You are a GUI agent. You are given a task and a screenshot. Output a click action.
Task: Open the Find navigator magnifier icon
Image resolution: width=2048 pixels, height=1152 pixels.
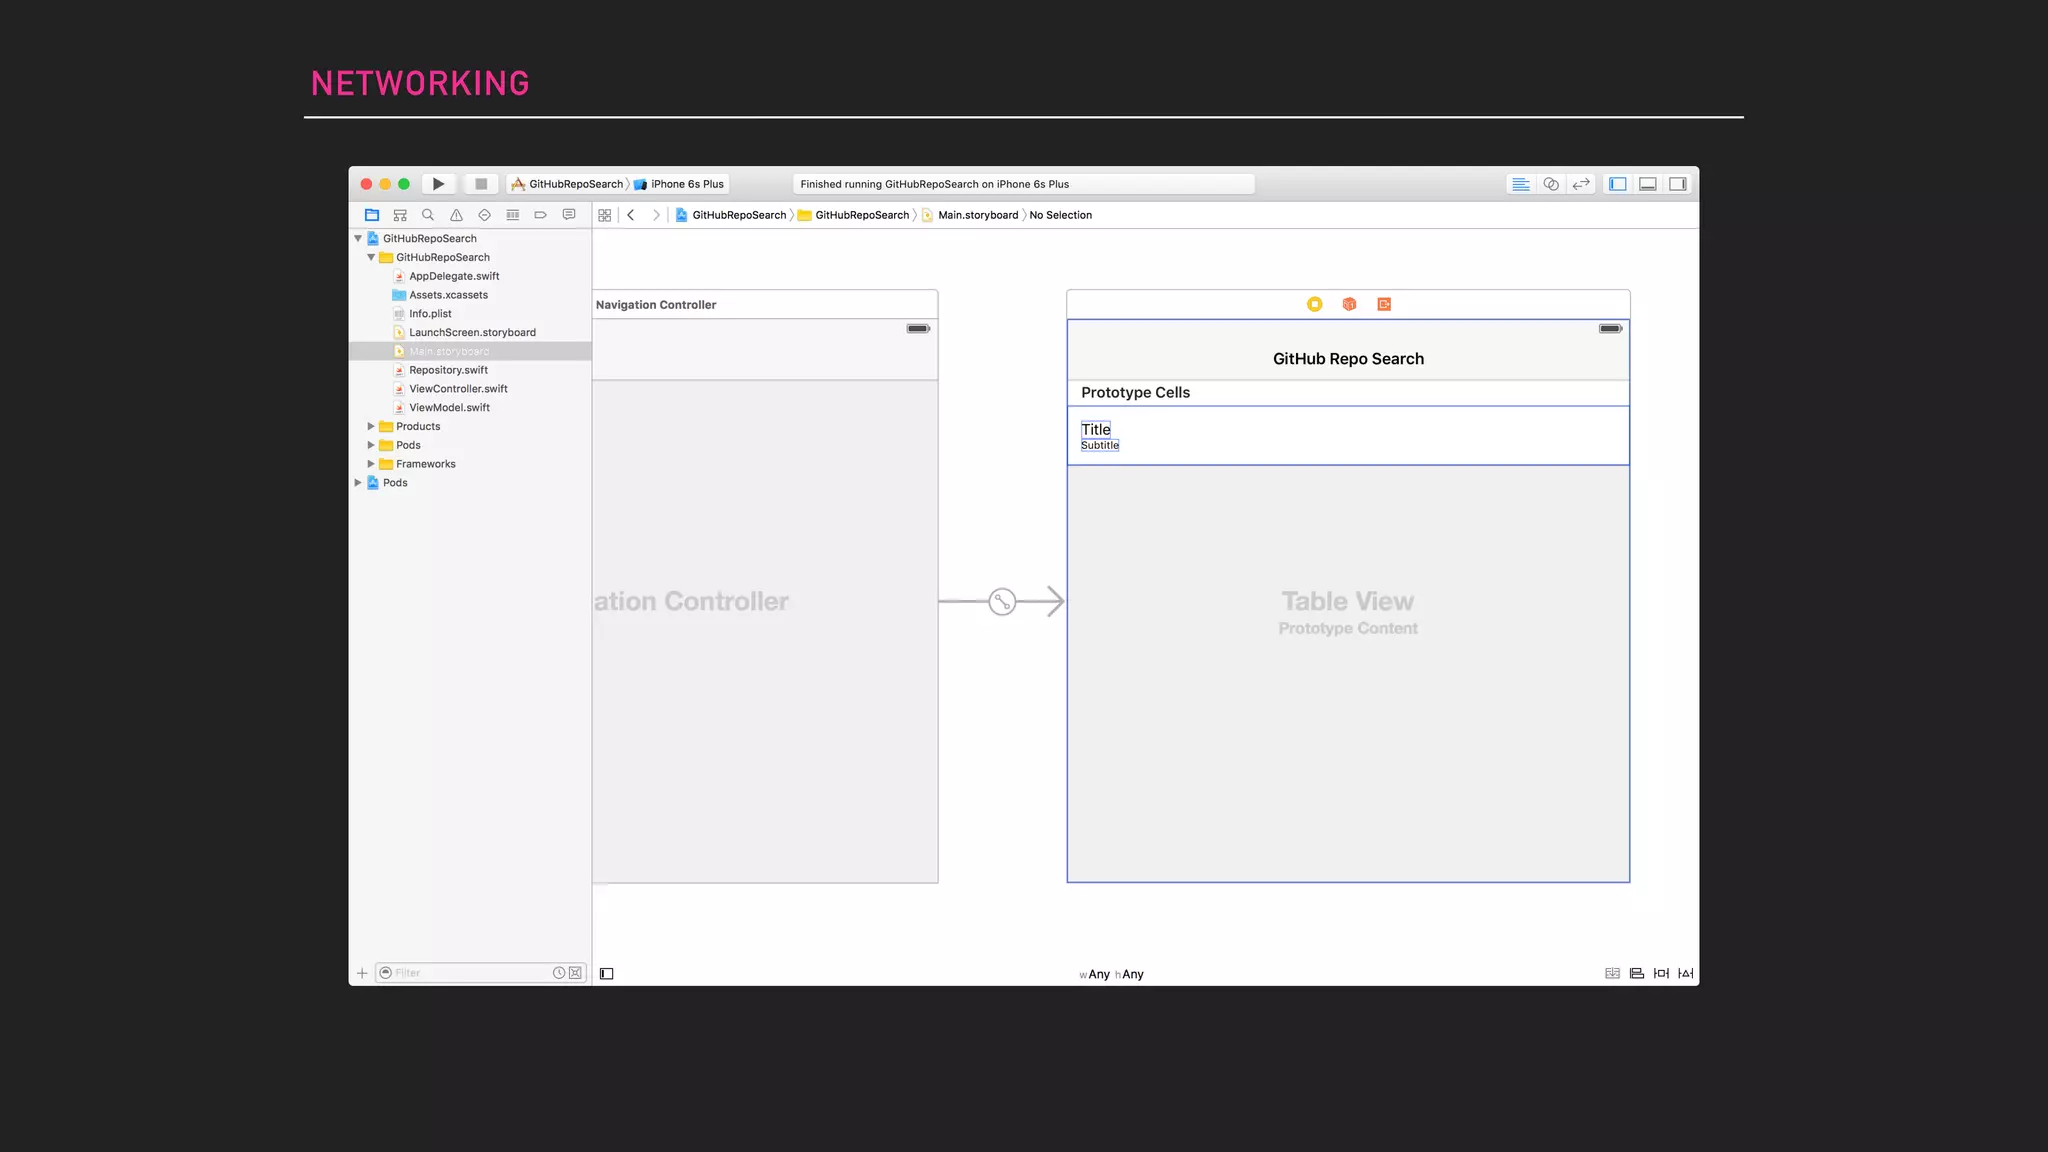pos(428,215)
